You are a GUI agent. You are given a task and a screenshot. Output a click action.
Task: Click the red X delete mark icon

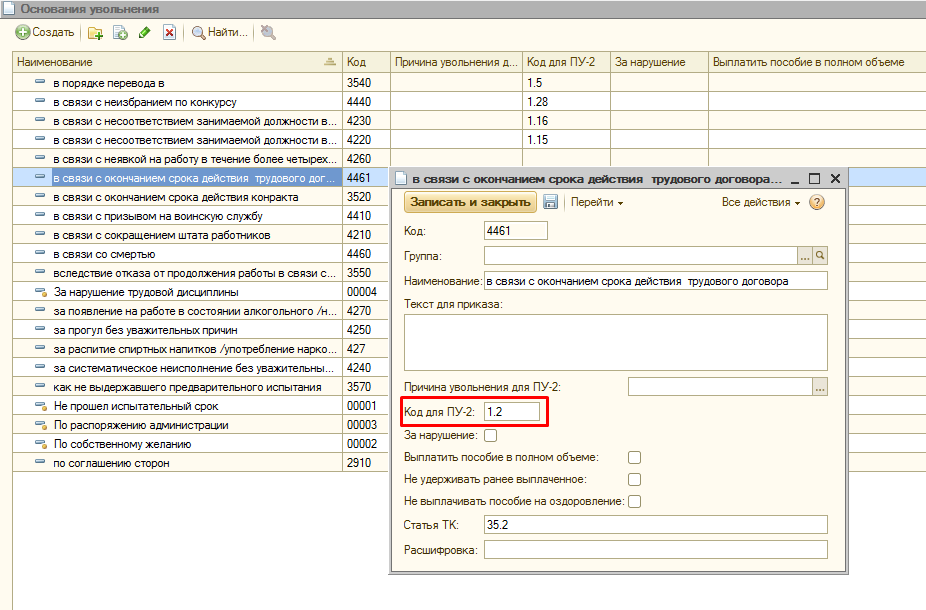coord(169,32)
